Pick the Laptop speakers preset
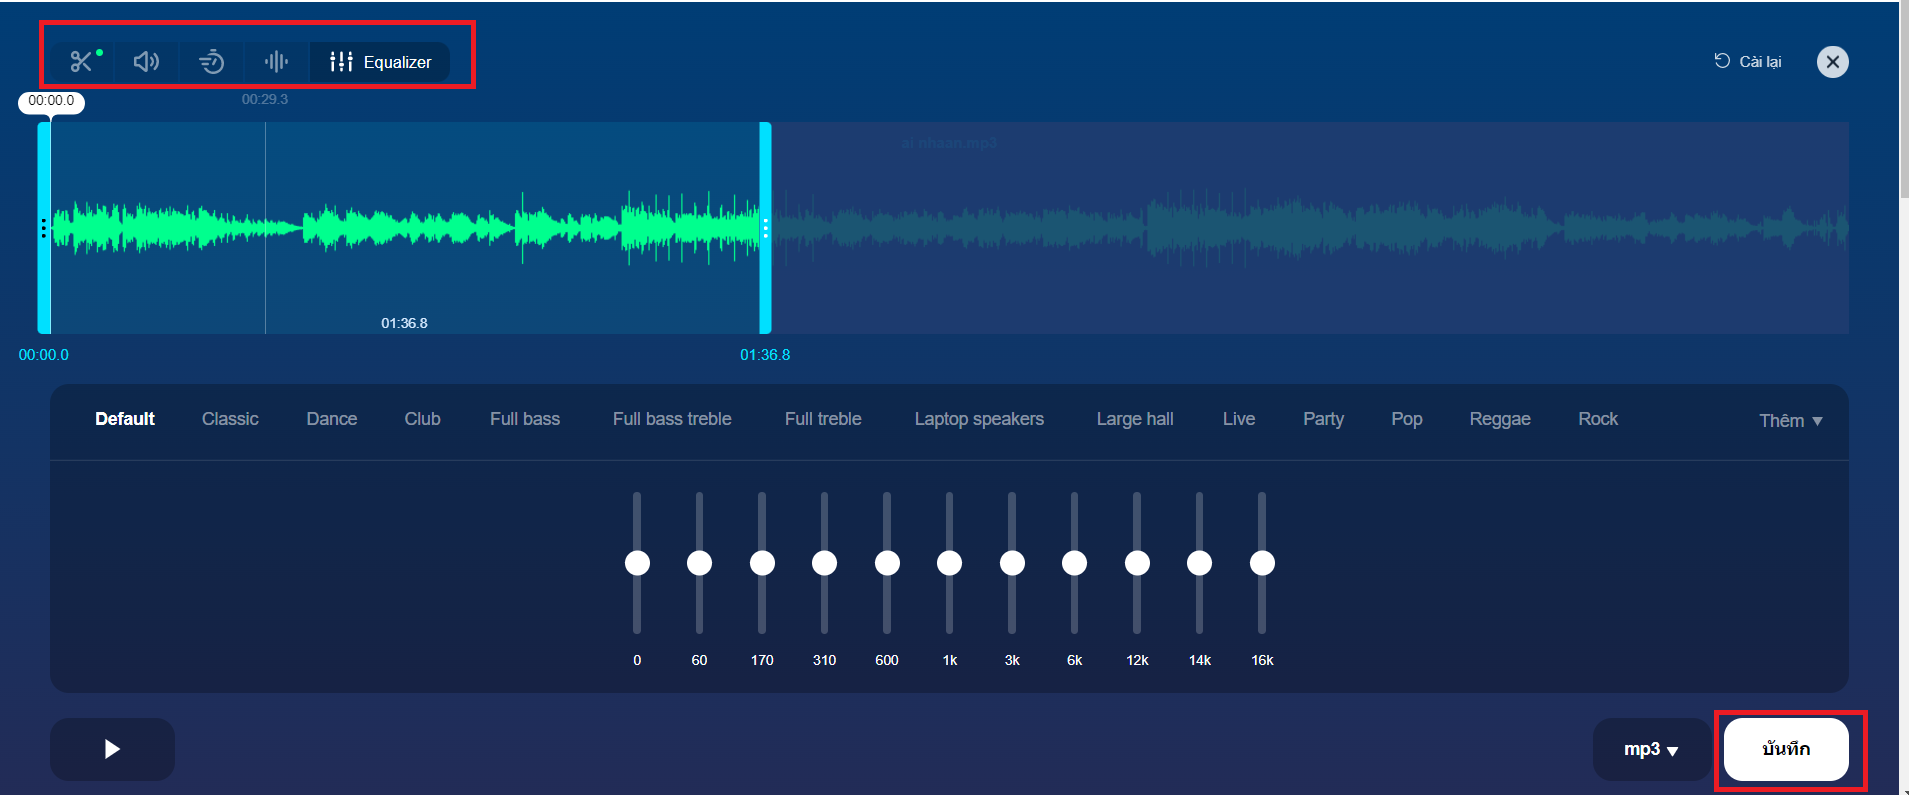The width and height of the screenshot is (1909, 795). tap(979, 419)
